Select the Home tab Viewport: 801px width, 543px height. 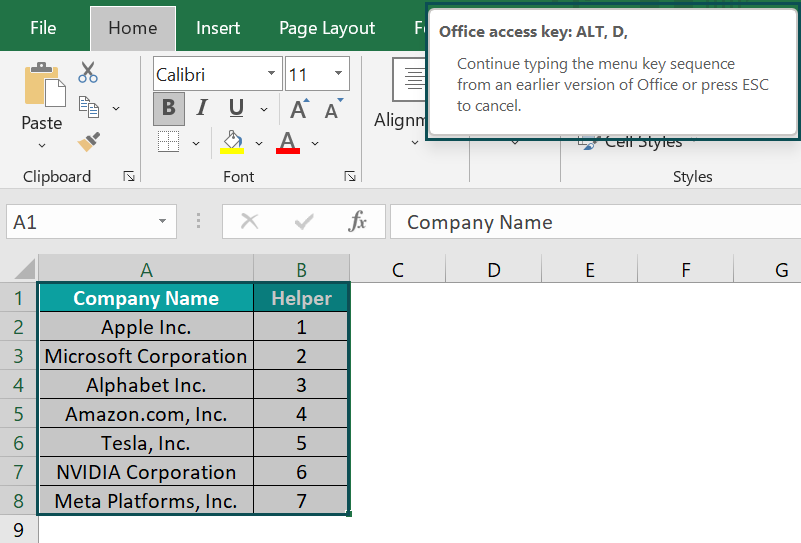[133, 28]
